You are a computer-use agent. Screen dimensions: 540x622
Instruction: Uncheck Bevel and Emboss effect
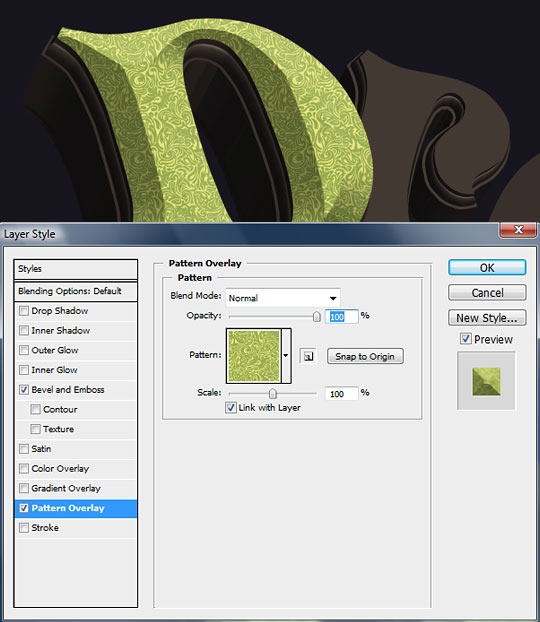coord(24,390)
